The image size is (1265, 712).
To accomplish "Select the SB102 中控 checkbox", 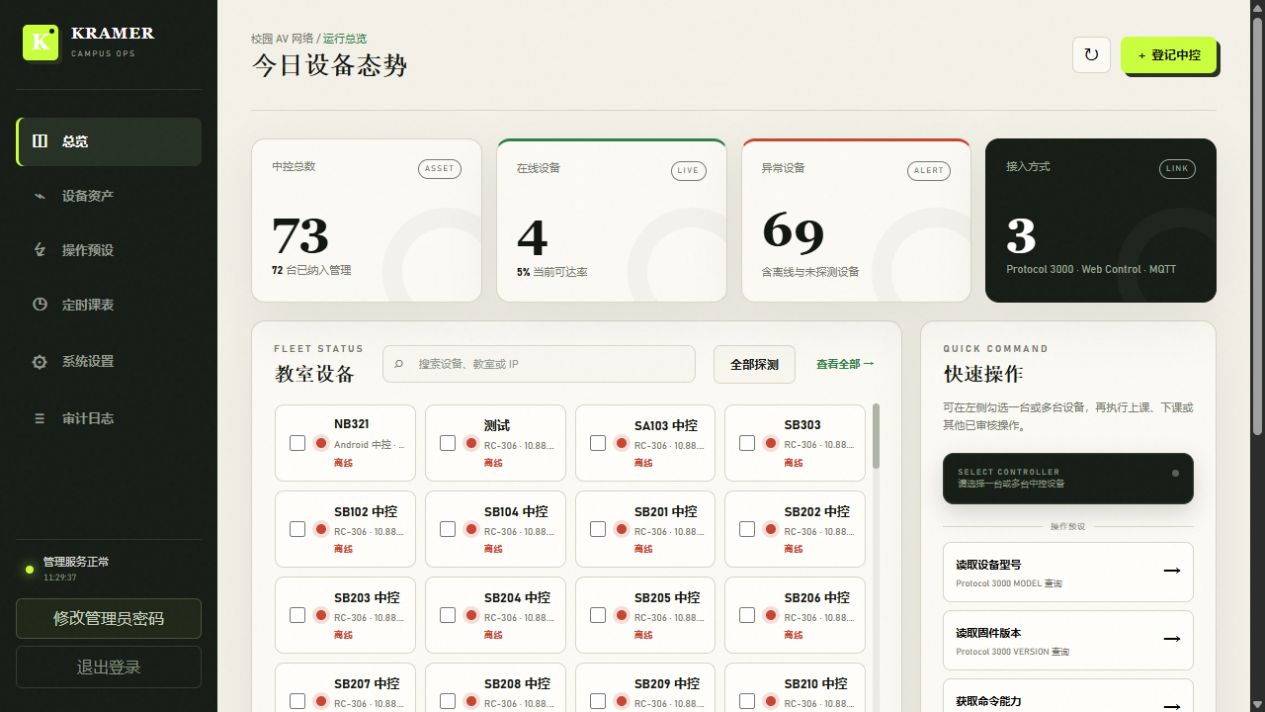I will [297, 529].
